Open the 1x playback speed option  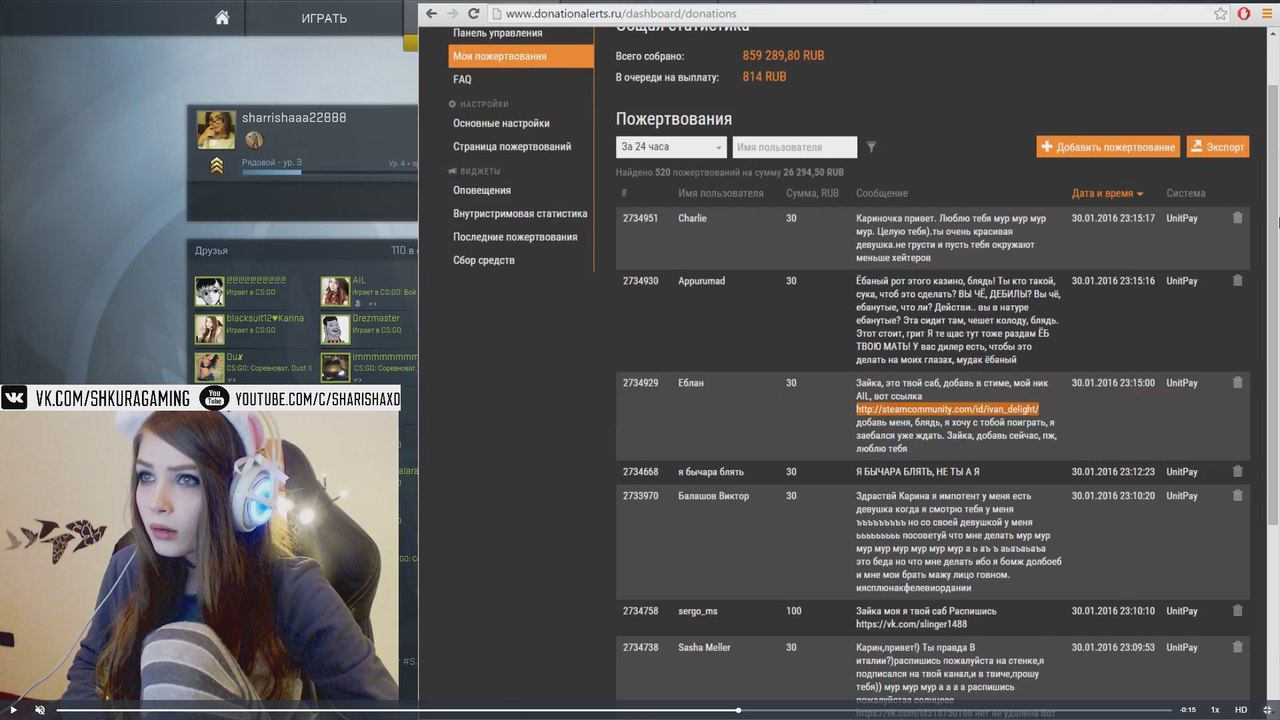[x=1215, y=710]
